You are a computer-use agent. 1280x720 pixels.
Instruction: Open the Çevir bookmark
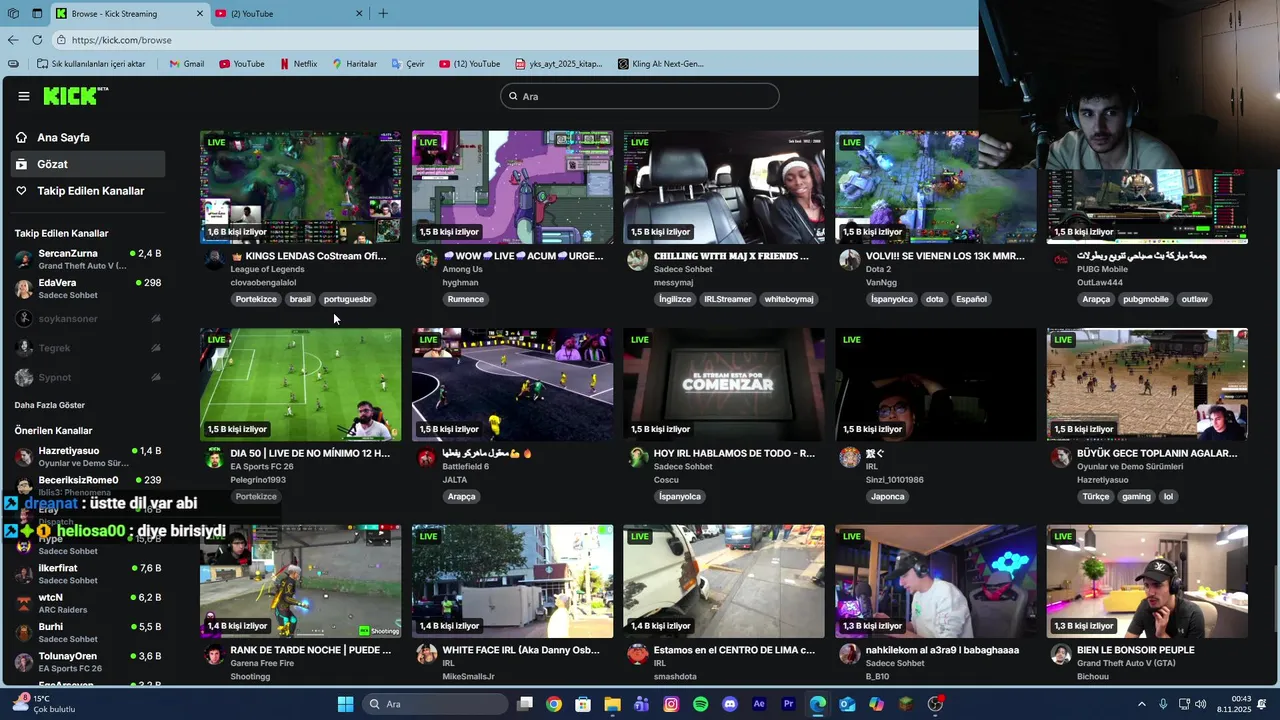click(408, 64)
